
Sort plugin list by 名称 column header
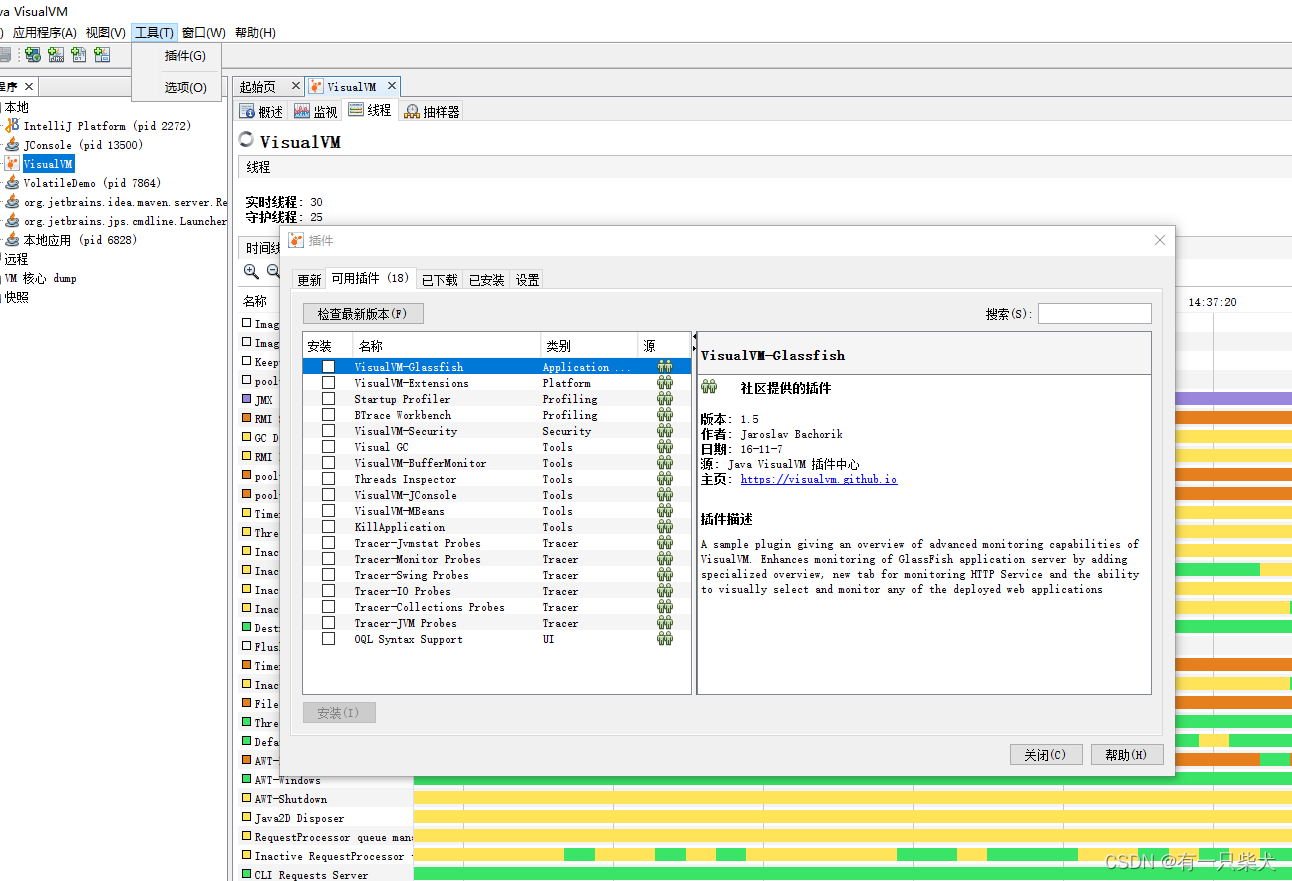pos(447,346)
